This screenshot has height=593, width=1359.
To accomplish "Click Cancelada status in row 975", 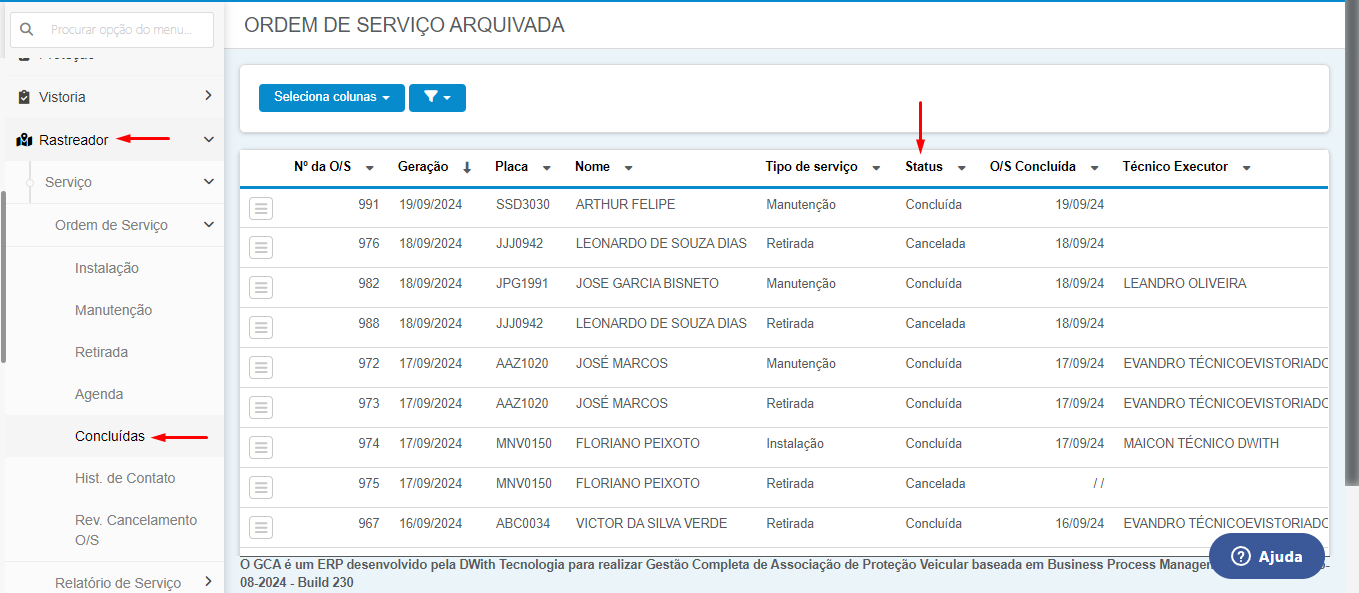I will (x=936, y=484).
